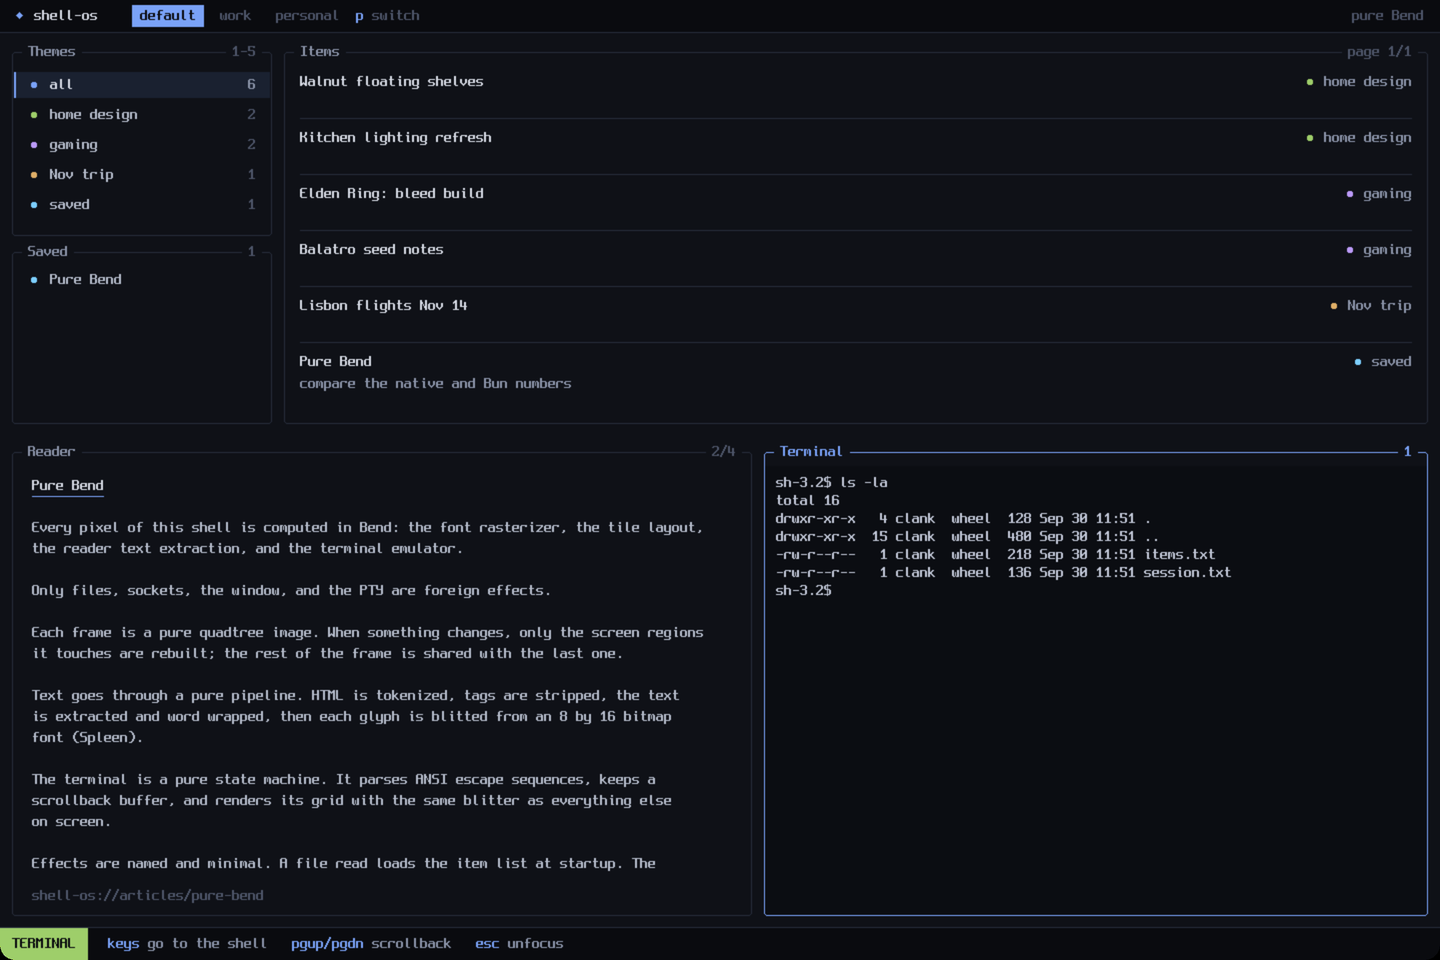Click the Items 'page 1/1' indicator

(x=1379, y=52)
